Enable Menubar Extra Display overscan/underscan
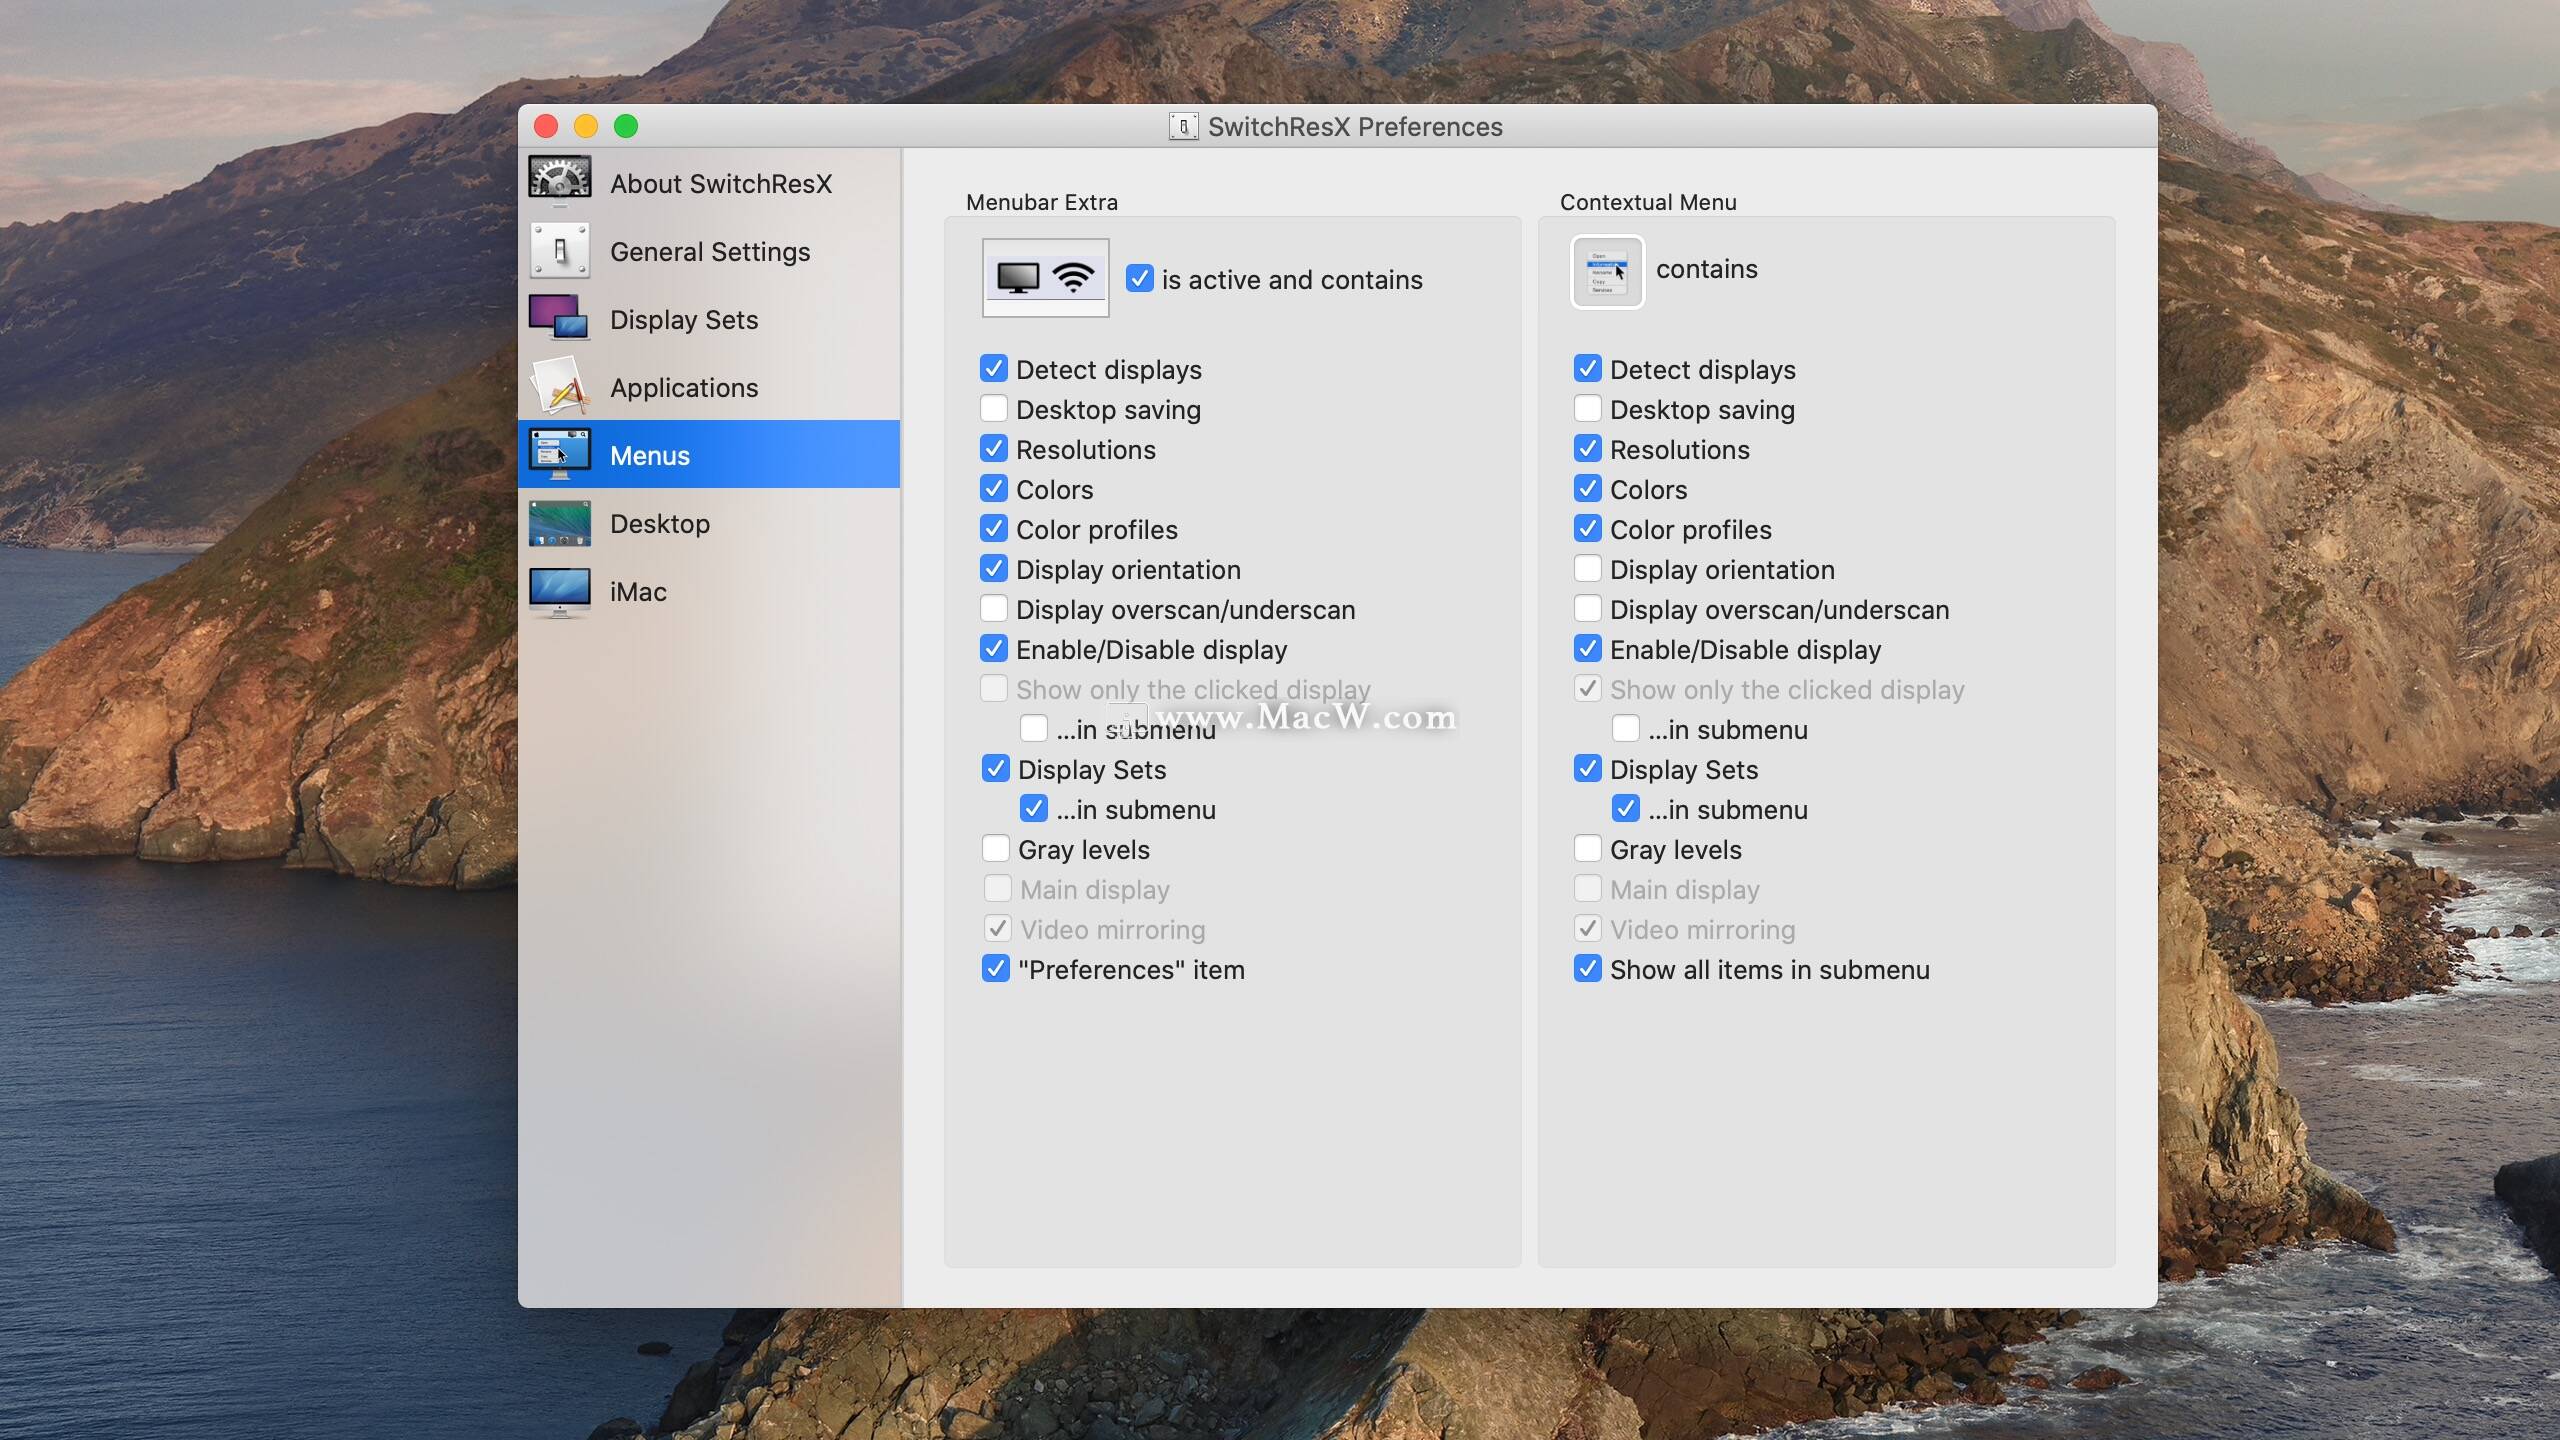The image size is (2560, 1440). click(x=993, y=609)
